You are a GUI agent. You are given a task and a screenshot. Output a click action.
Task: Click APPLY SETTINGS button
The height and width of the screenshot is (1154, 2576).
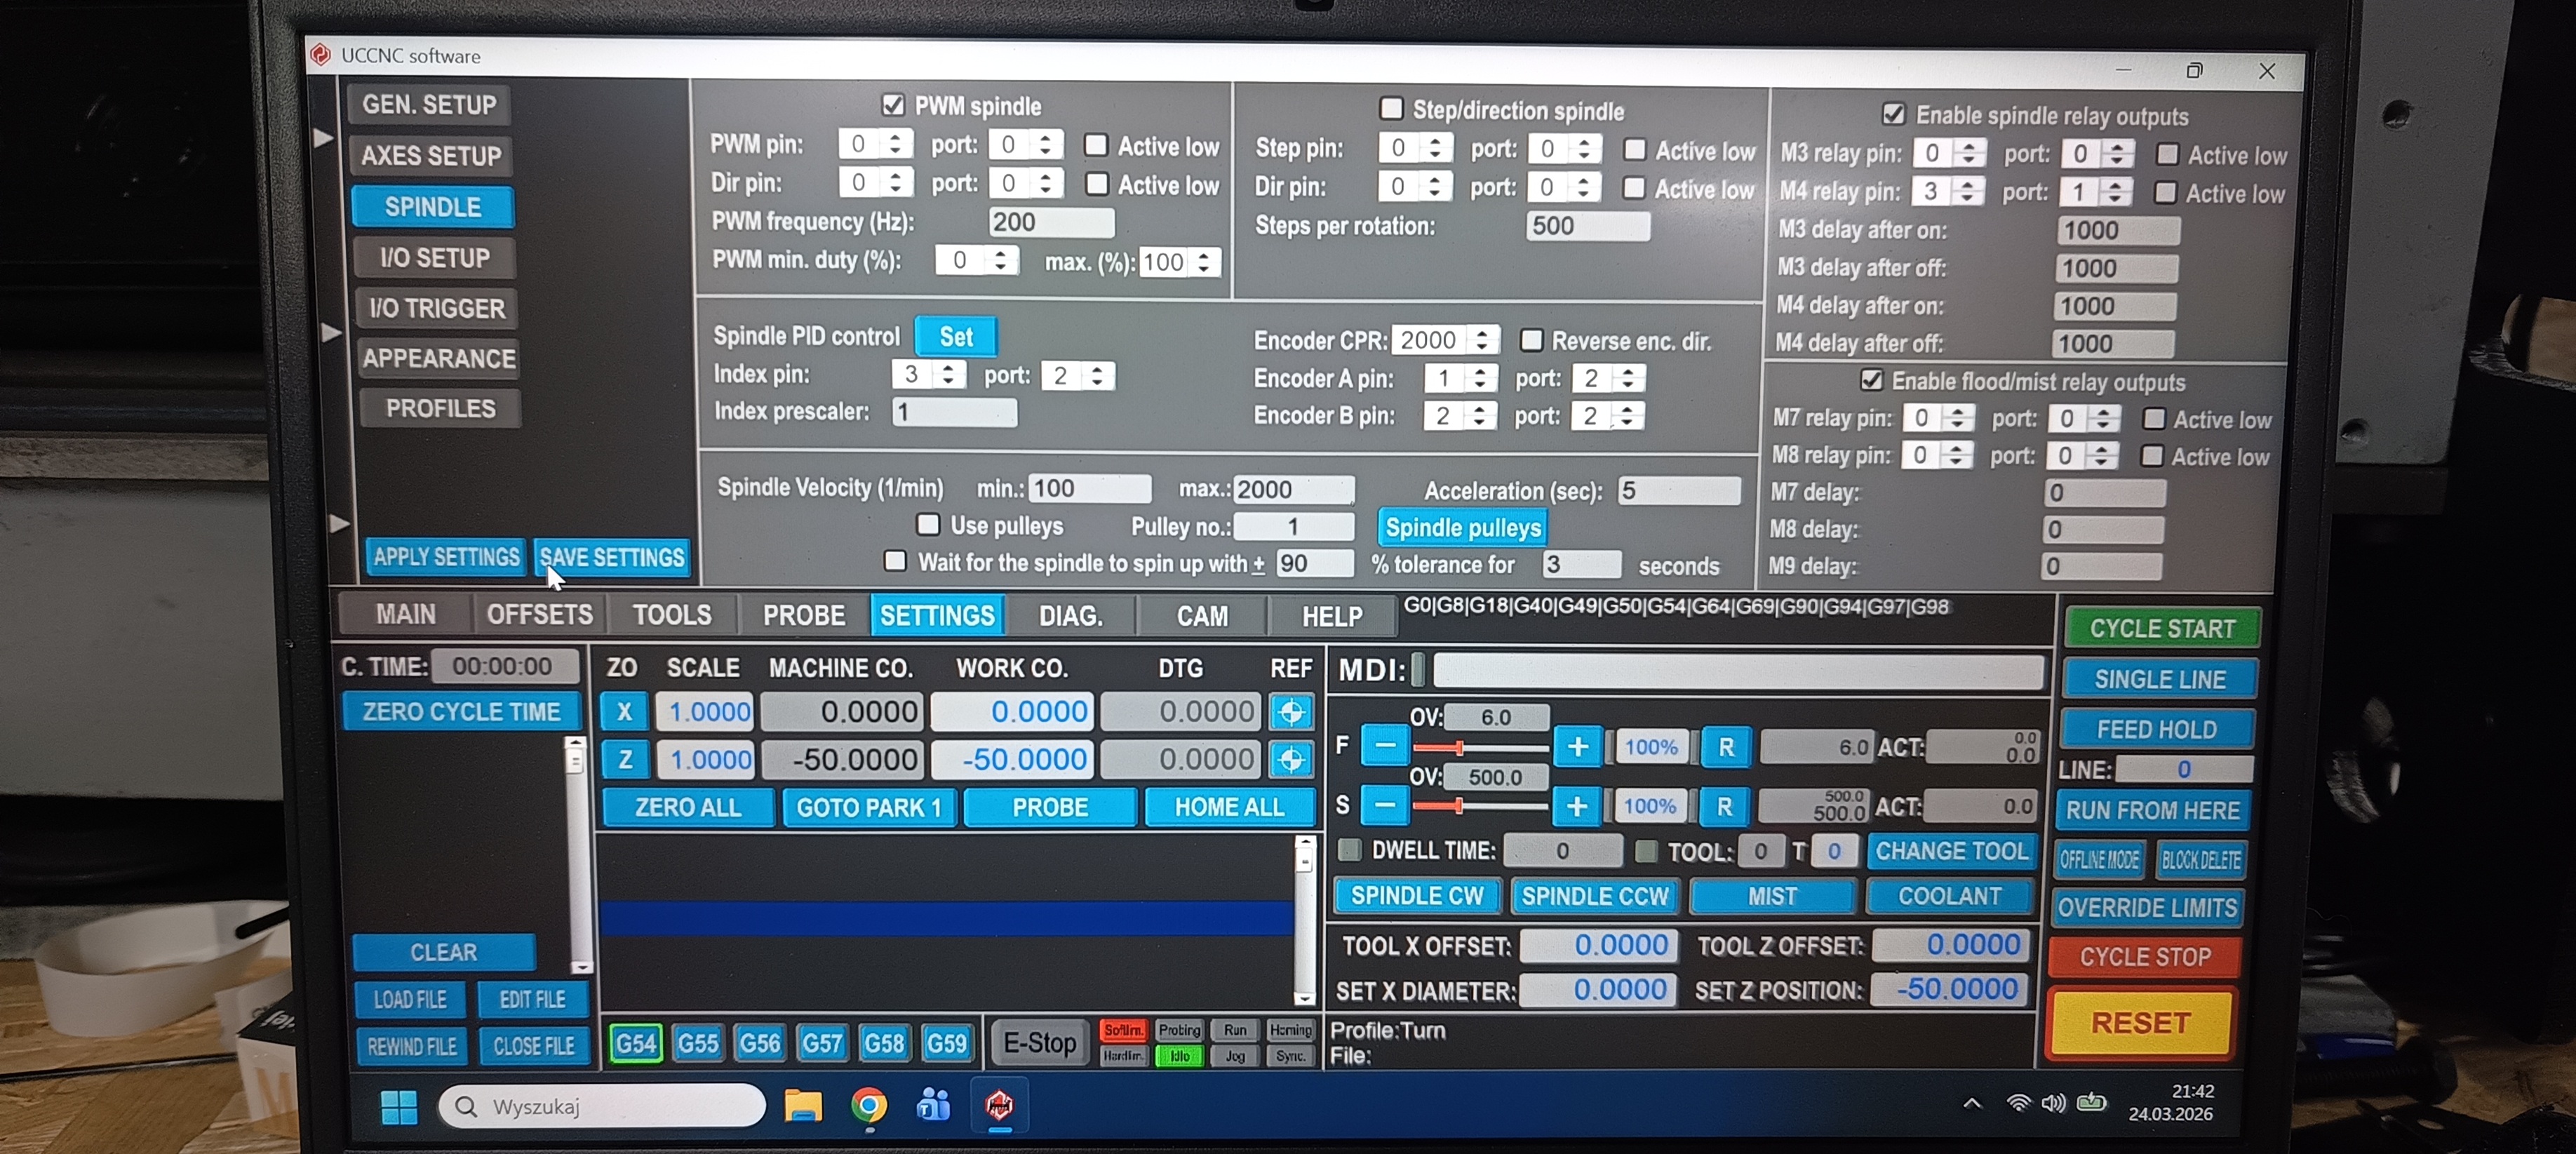pyautogui.click(x=446, y=556)
